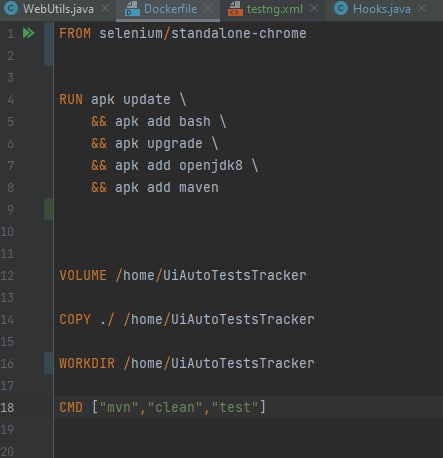This screenshot has height=458, width=443.
Task: Click the run gutter icon on line 1
Action: pyautogui.click(x=28, y=33)
